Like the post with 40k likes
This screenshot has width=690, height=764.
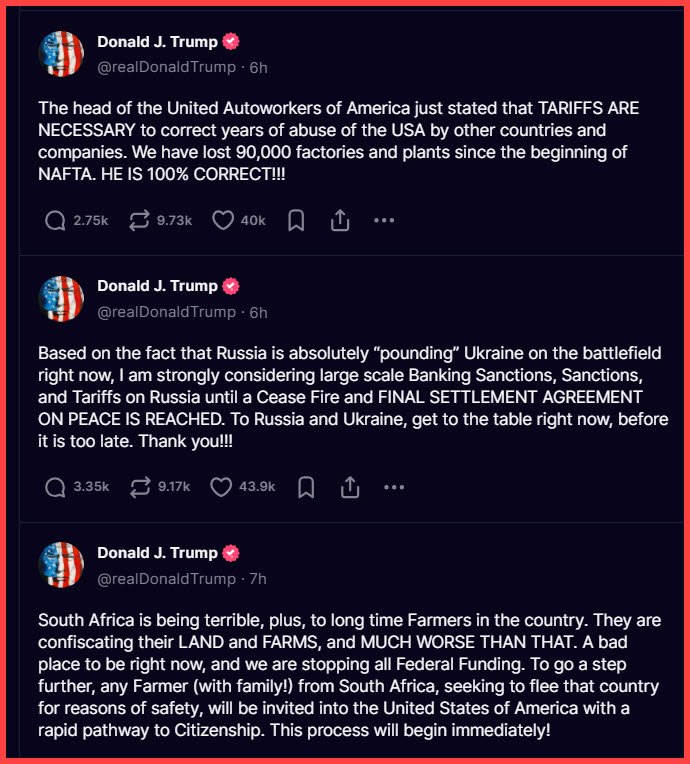coord(222,220)
